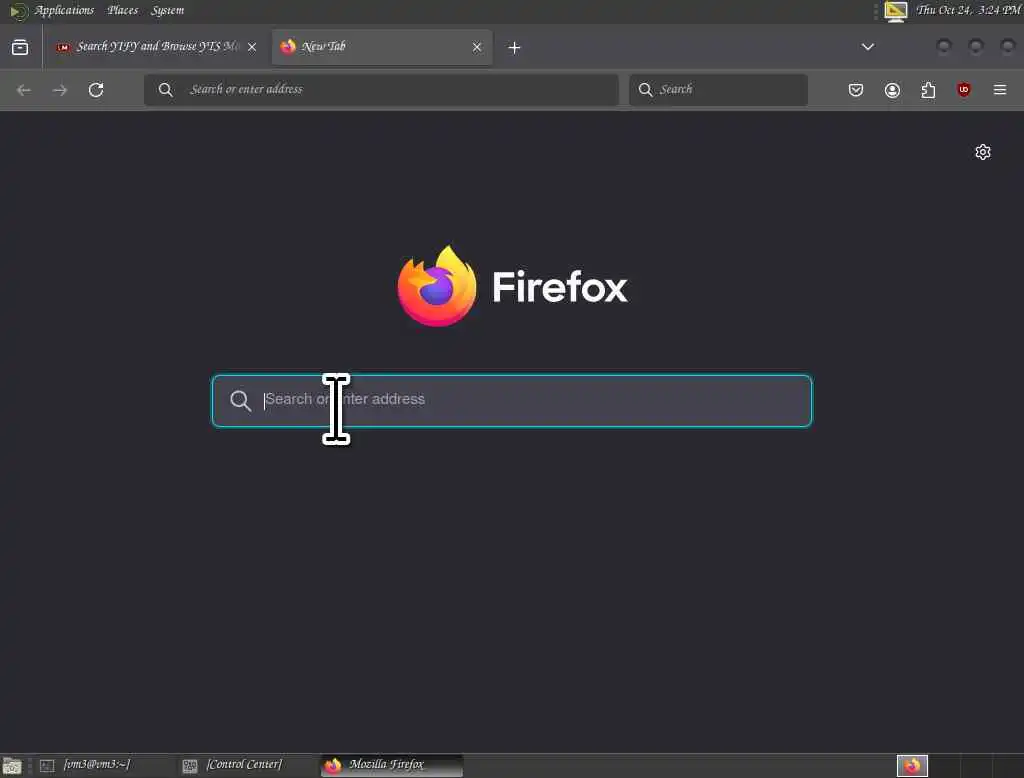
Task: Click the show desktop icon in the bottom panel
Action: [x=12, y=766]
